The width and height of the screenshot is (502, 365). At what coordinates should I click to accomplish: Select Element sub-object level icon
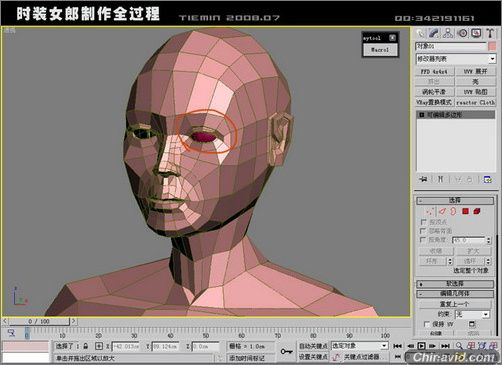(477, 211)
